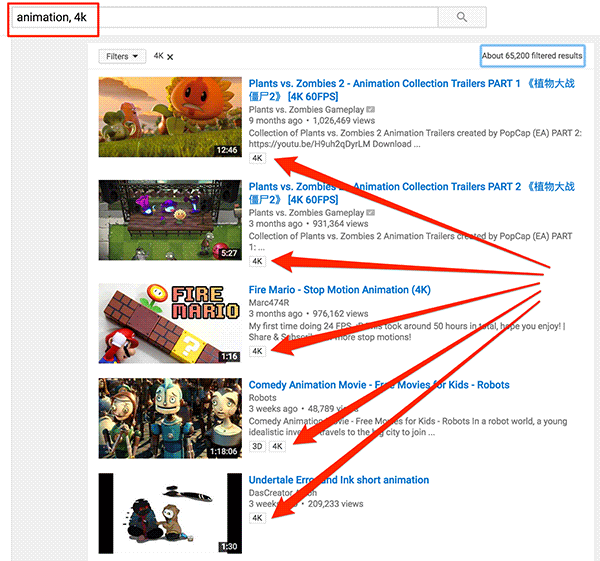Open Fire Mario - Stop Motion Animation title

[339, 290]
